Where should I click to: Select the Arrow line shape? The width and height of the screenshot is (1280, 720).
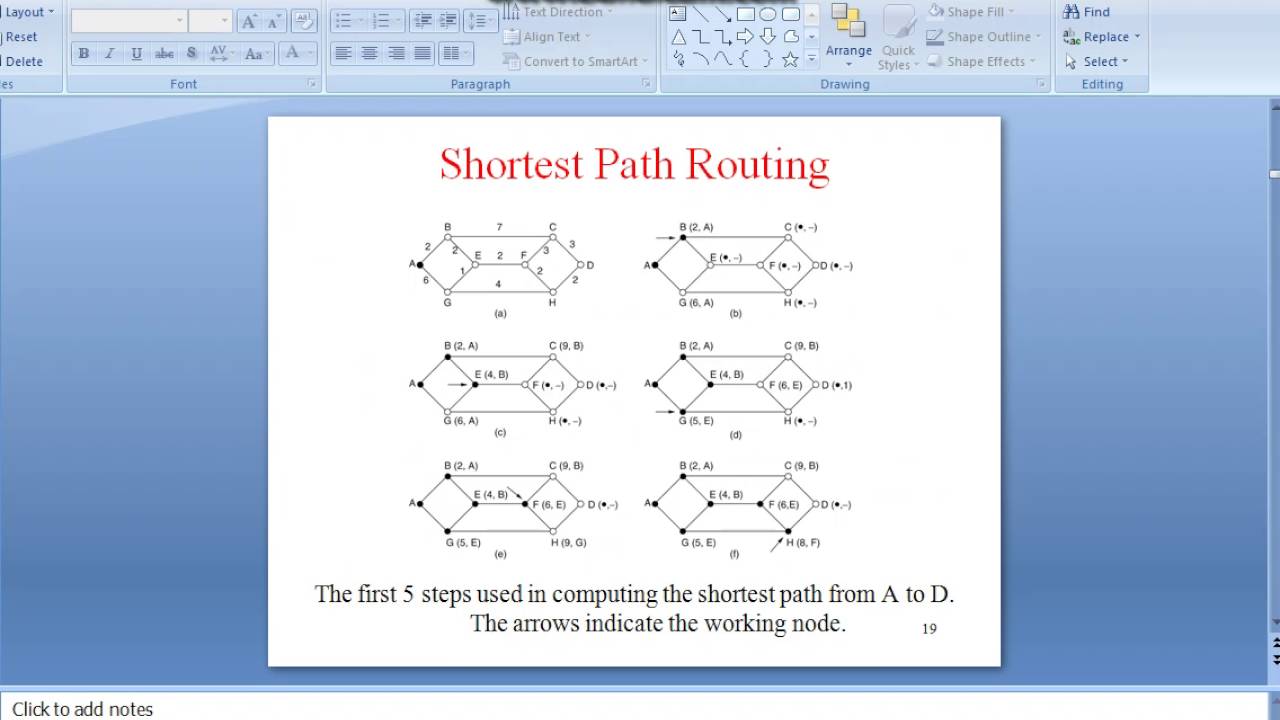tap(724, 13)
